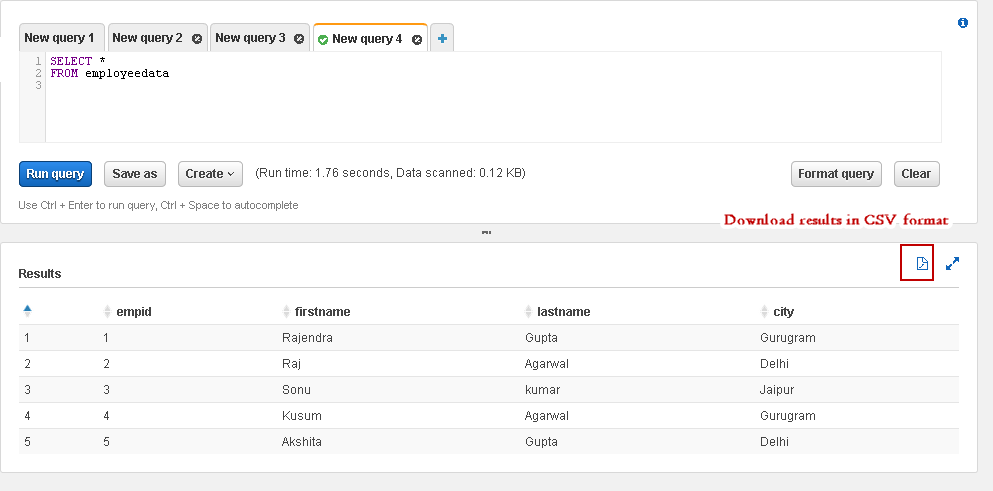Click the Save as button
Screen dimensions: 993x491
click(135, 174)
